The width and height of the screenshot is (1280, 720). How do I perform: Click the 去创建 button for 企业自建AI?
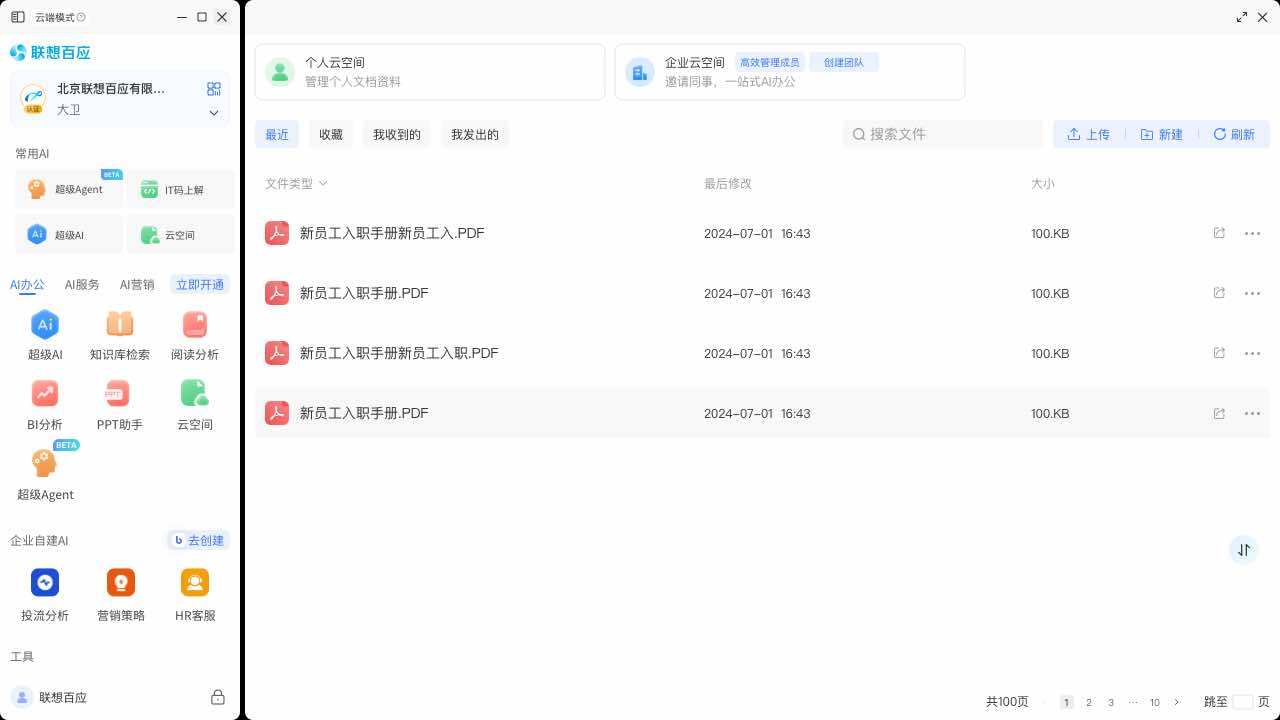click(x=198, y=540)
